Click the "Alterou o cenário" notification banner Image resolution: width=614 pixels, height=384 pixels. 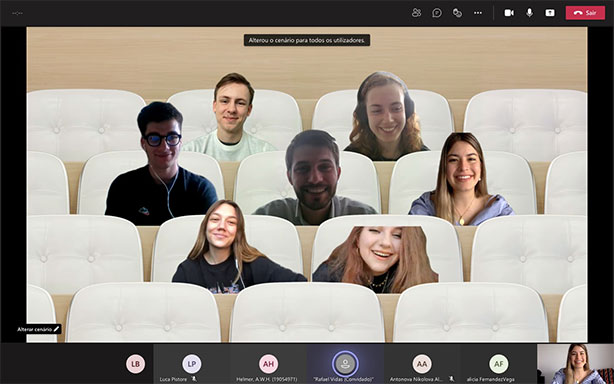307,40
